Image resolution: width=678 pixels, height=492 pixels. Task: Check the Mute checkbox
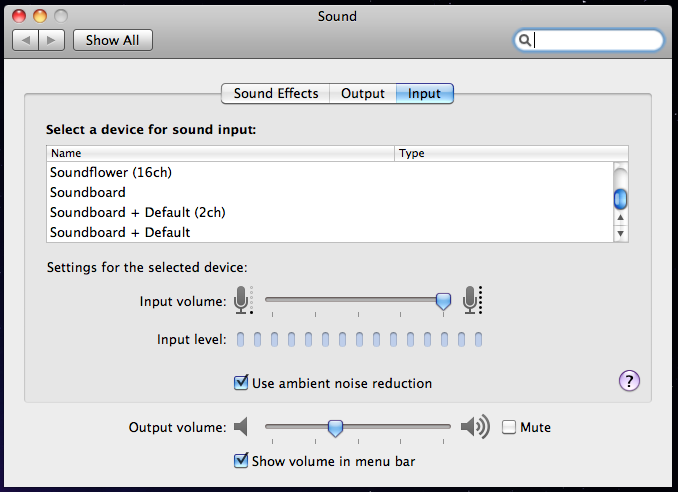click(x=509, y=427)
